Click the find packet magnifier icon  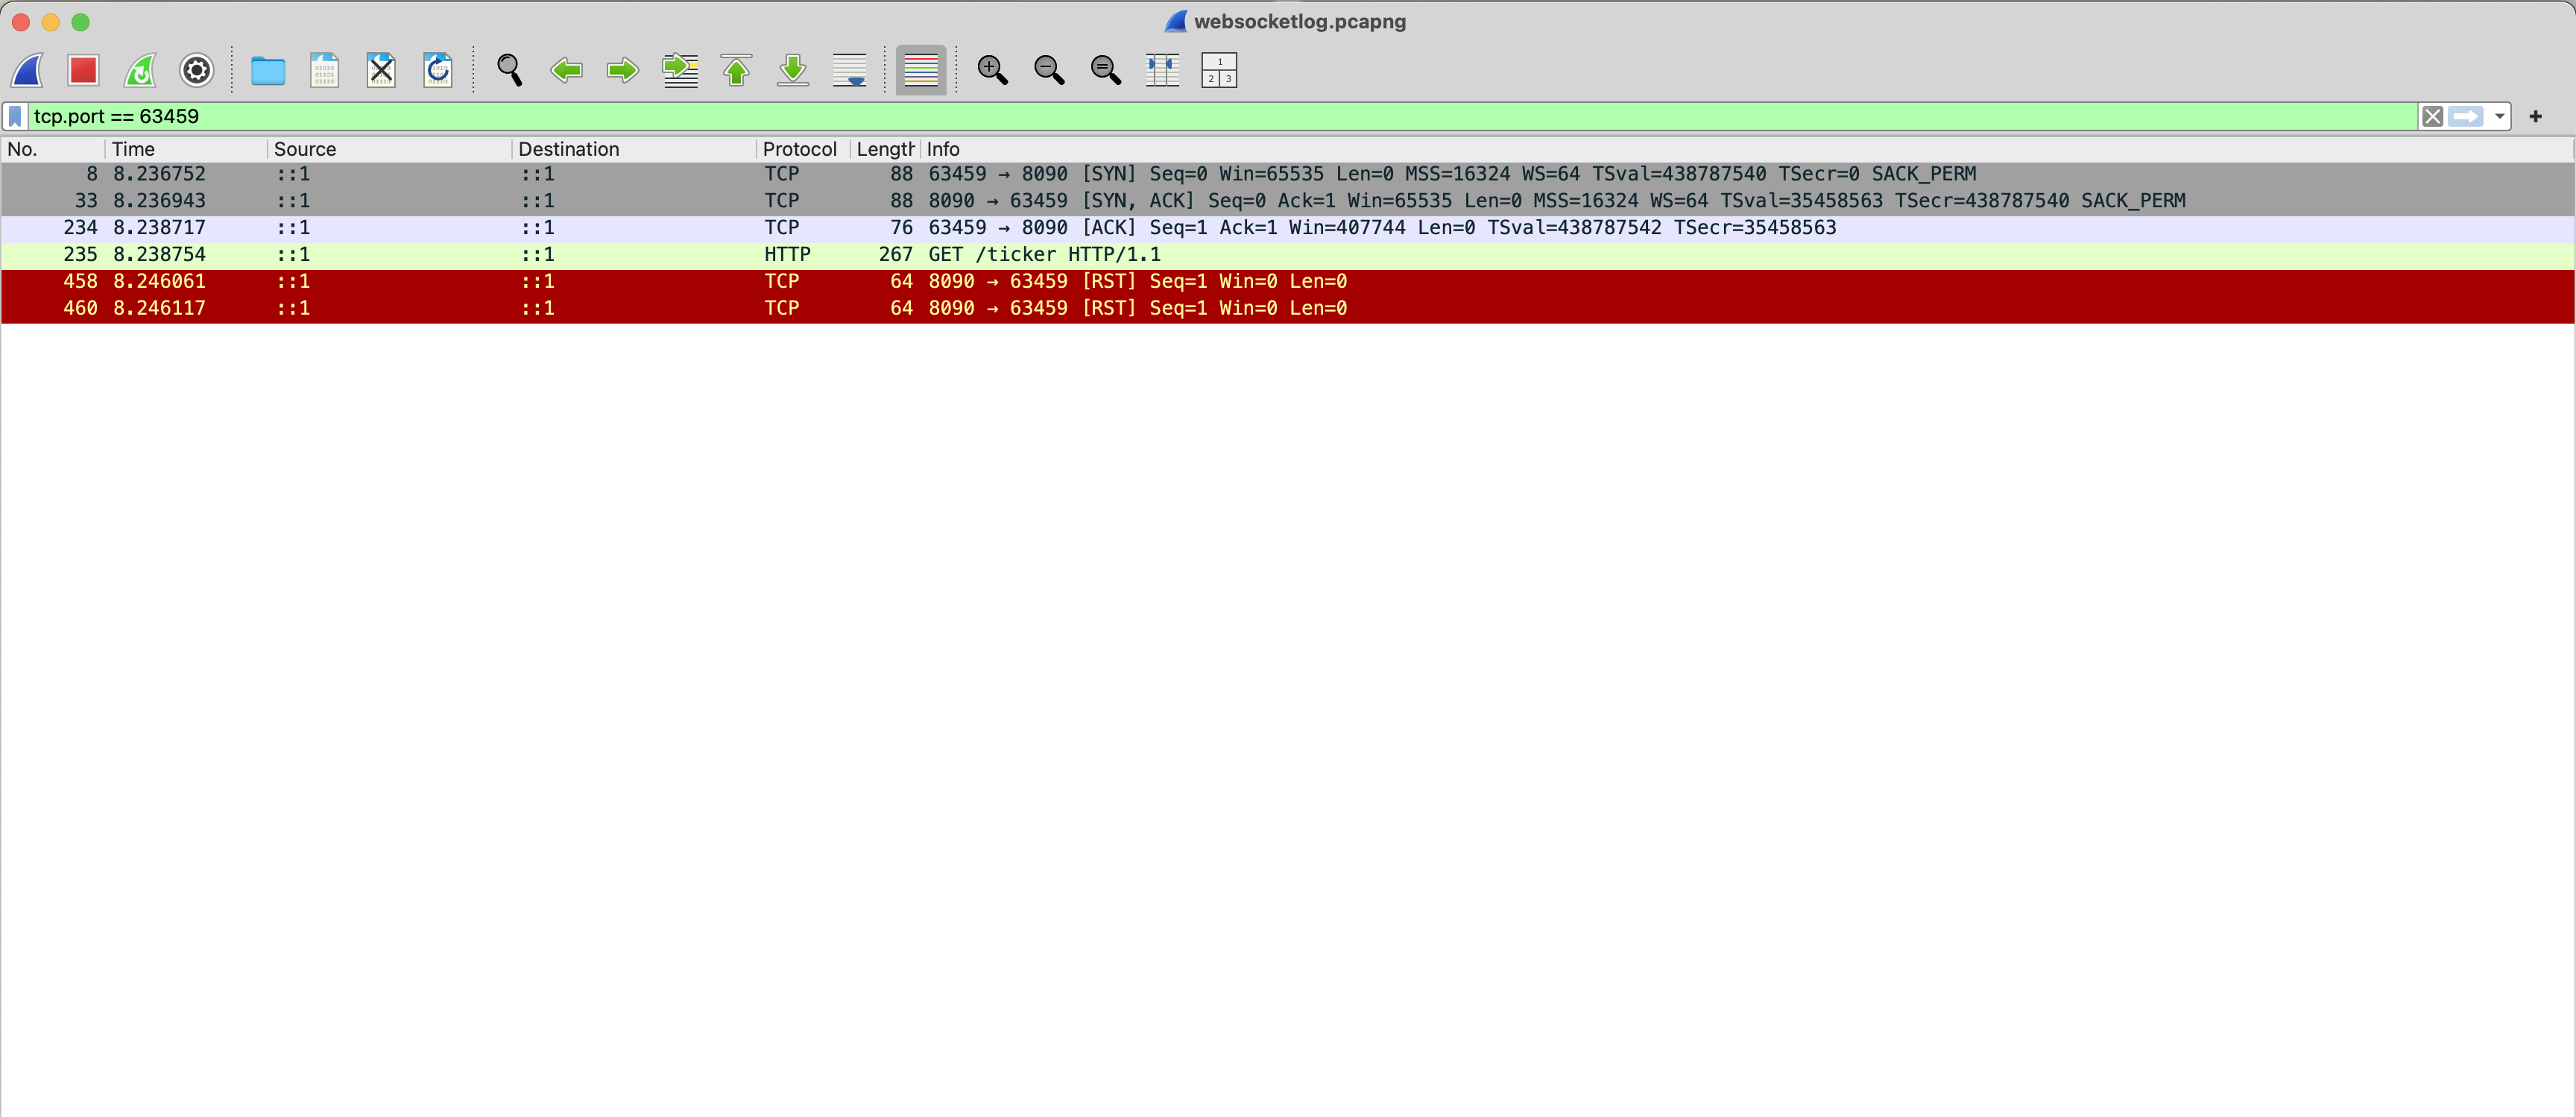[509, 70]
